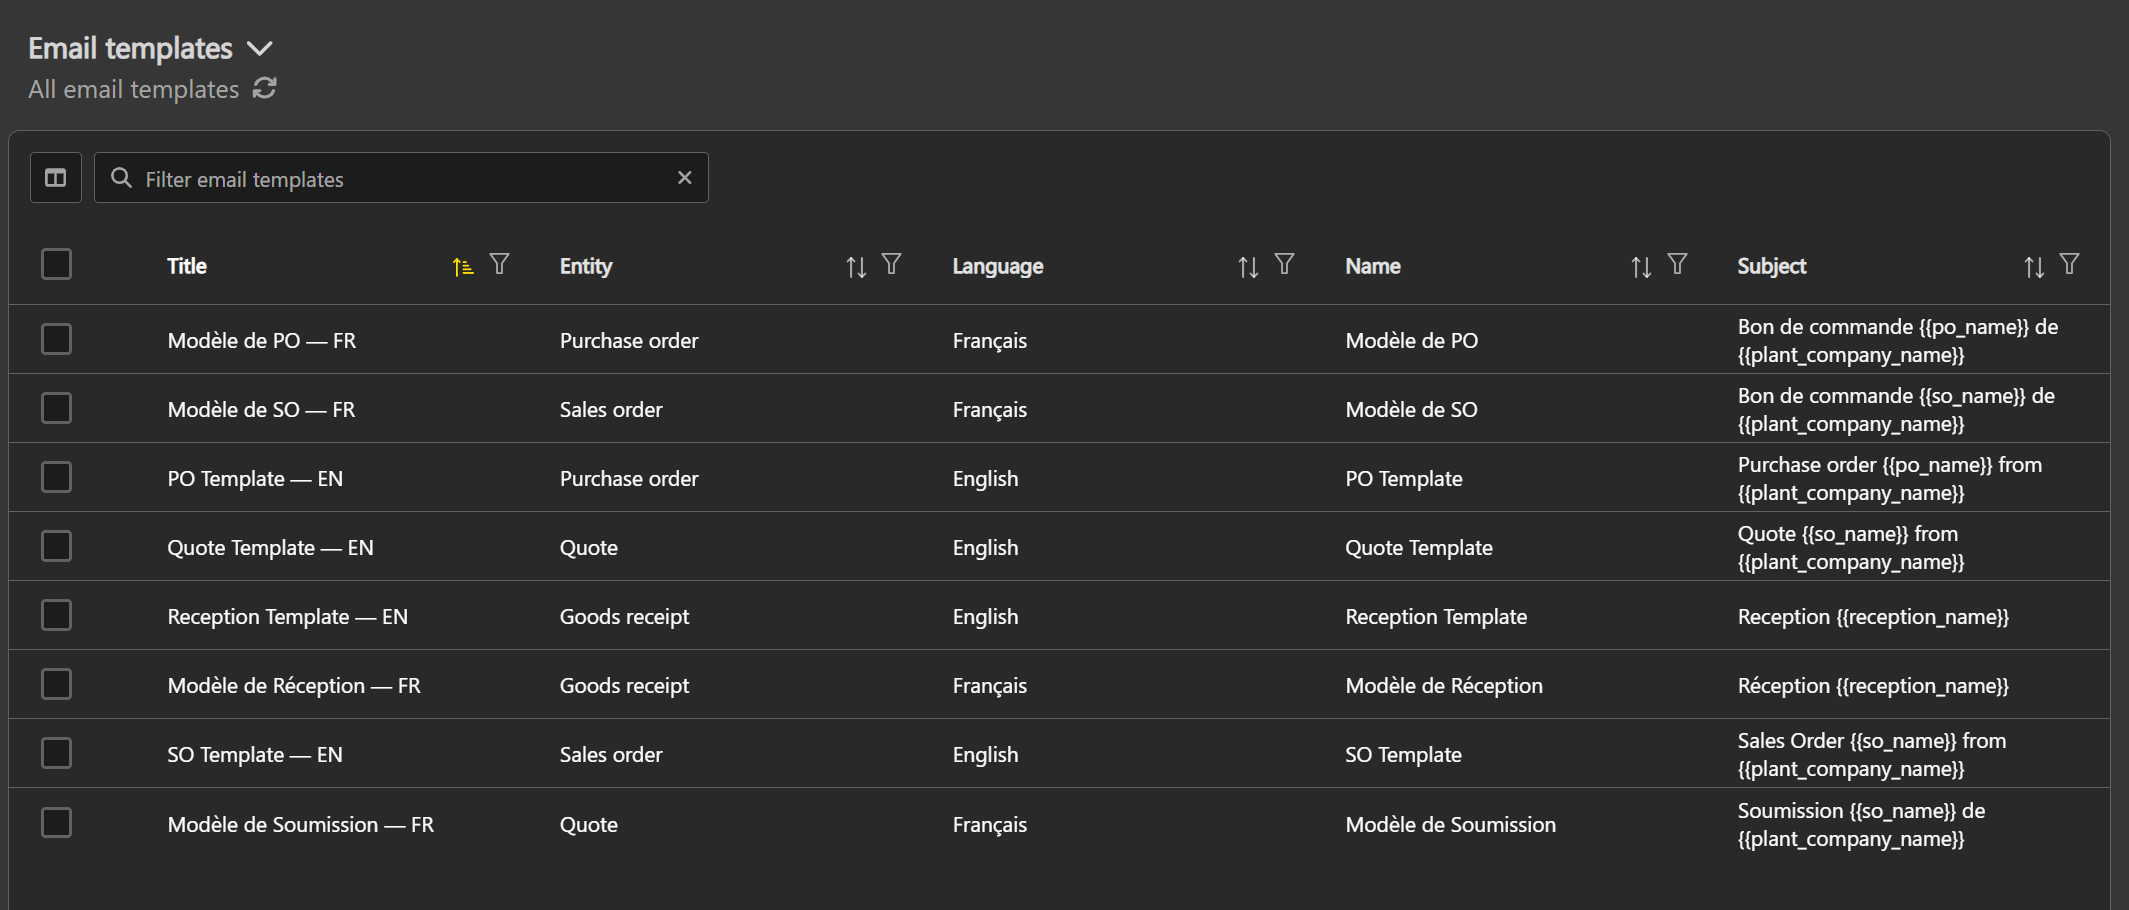Check the Modèle de PO — FR row

57,339
